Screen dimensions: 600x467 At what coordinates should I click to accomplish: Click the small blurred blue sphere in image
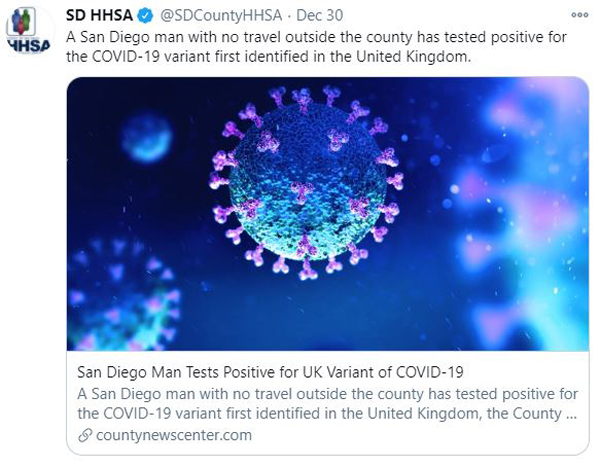(147, 139)
